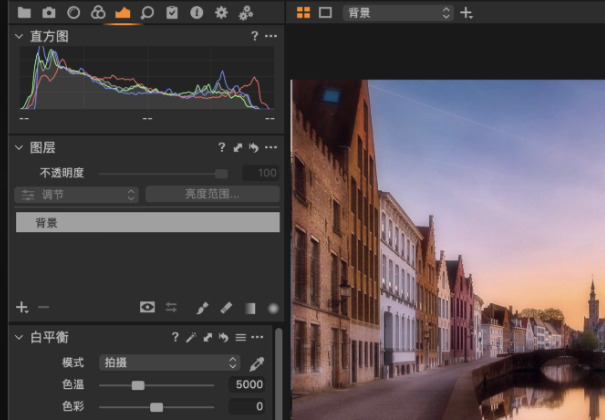Image resolution: width=605 pixels, height=420 pixels.
Task: Switch viewer to multi-image grid view
Action: 304,13
